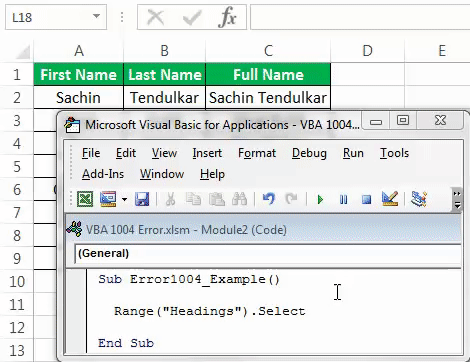
Task: Click the Module2 code window icon
Action: pos(74,229)
